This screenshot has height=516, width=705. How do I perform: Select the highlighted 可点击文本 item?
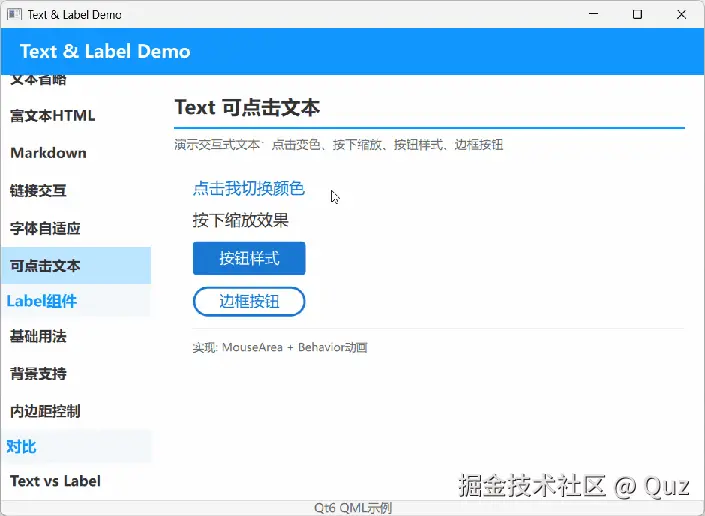tap(76, 266)
